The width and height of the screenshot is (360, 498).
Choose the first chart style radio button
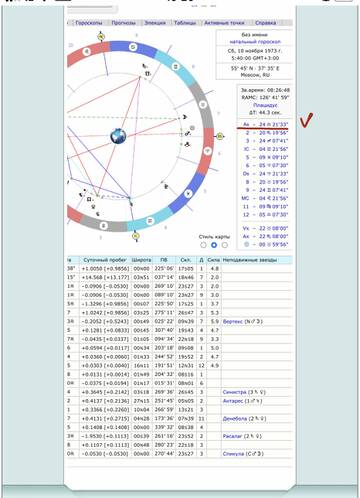pos(203,245)
